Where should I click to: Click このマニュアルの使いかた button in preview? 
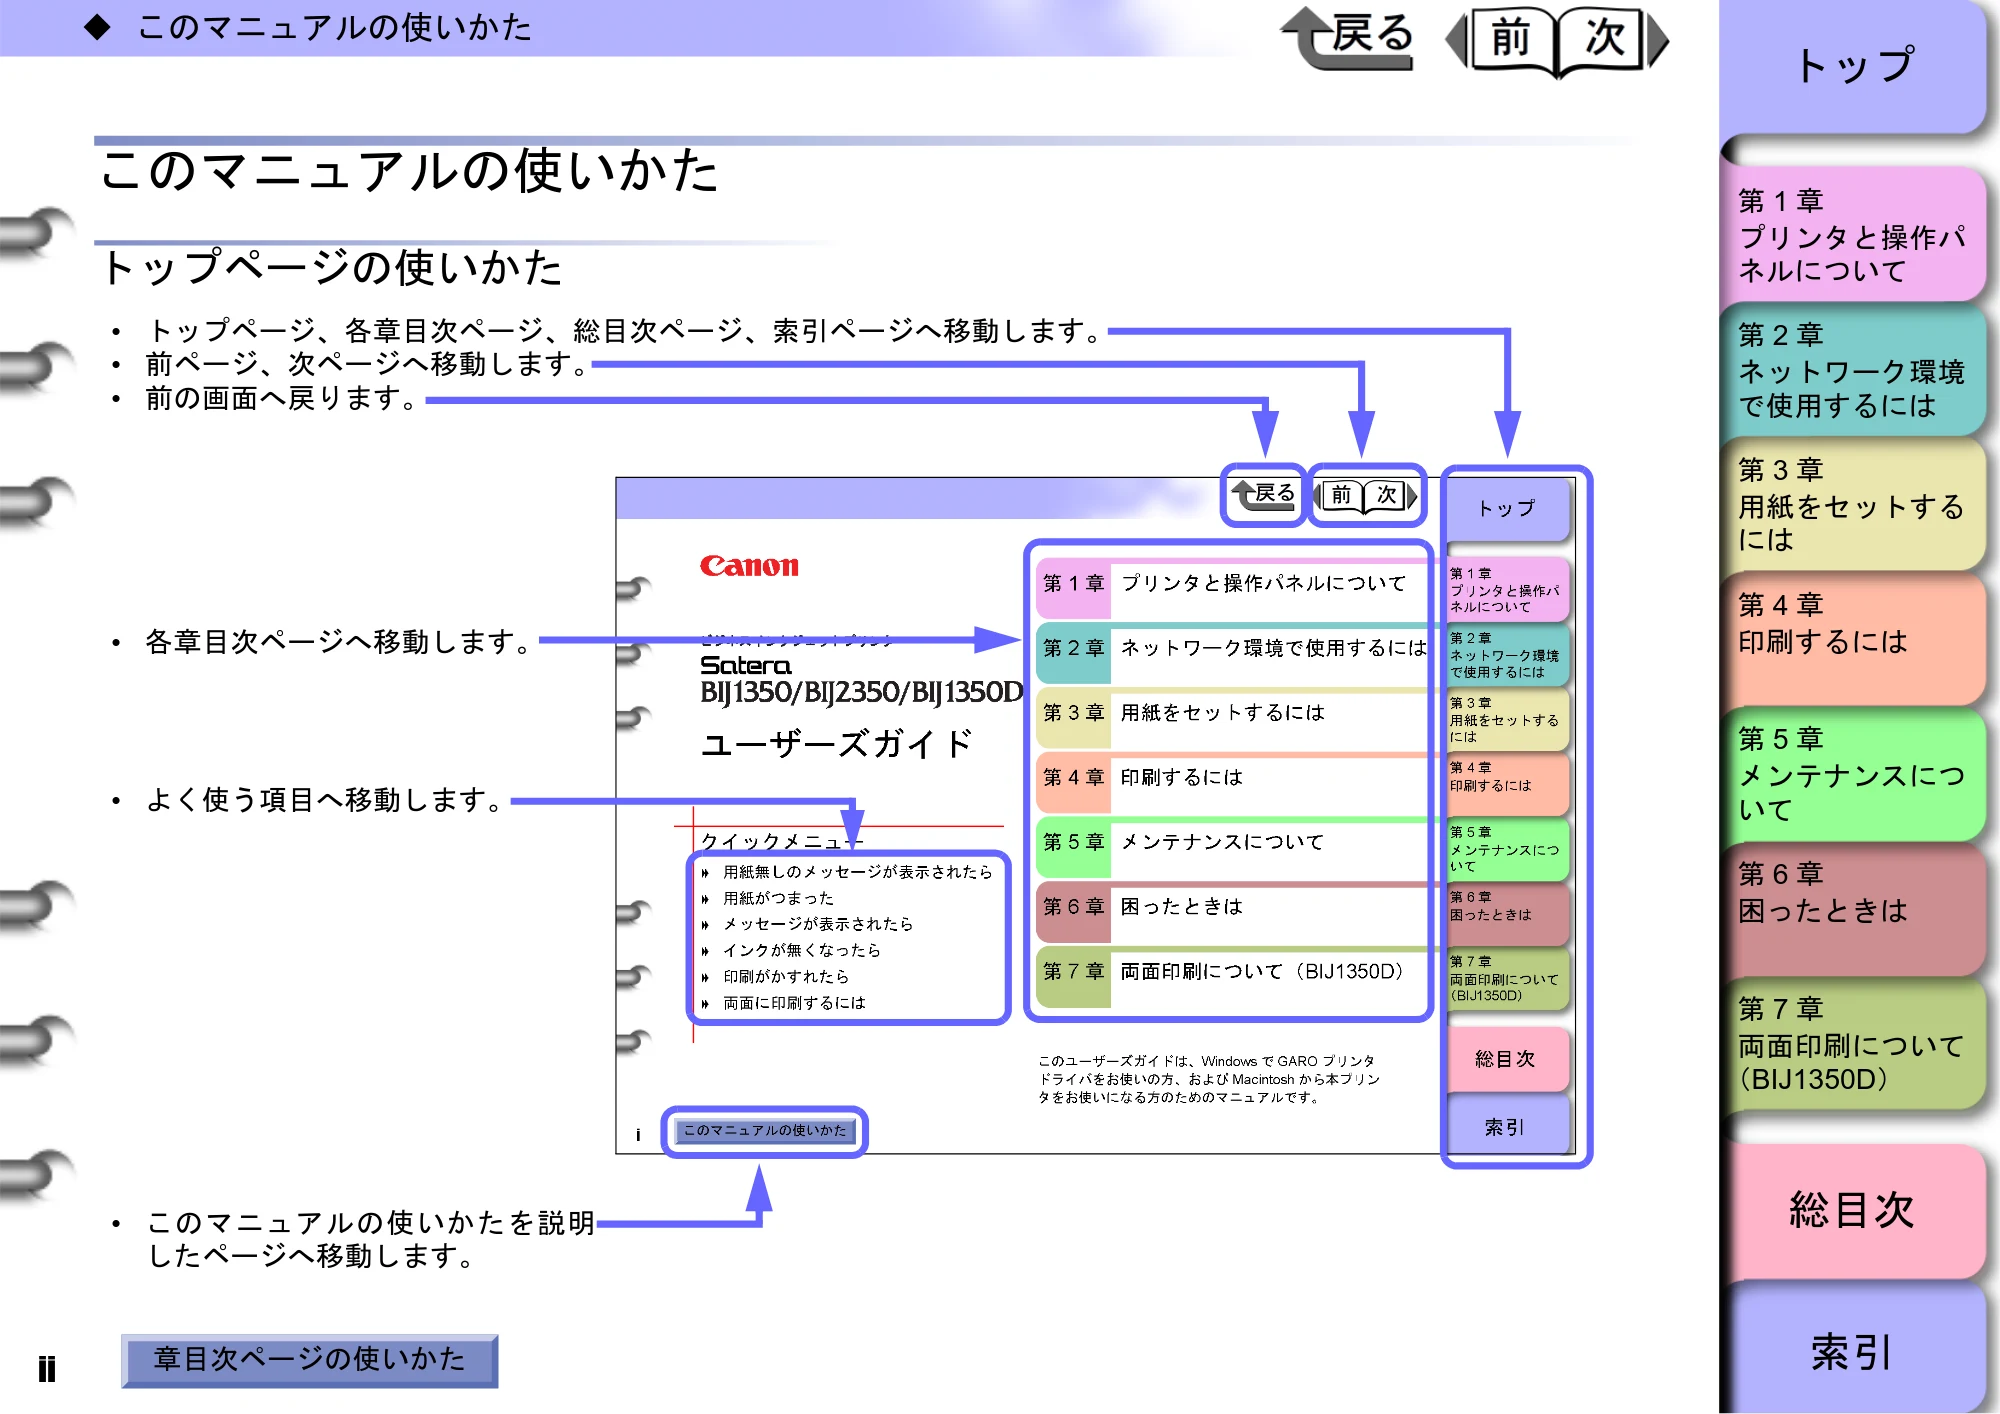pos(765,1131)
